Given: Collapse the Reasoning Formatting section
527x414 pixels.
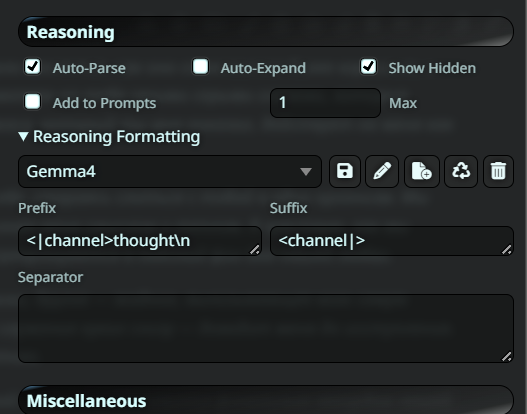Looking at the screenshot, I should (x=109, y=137).
